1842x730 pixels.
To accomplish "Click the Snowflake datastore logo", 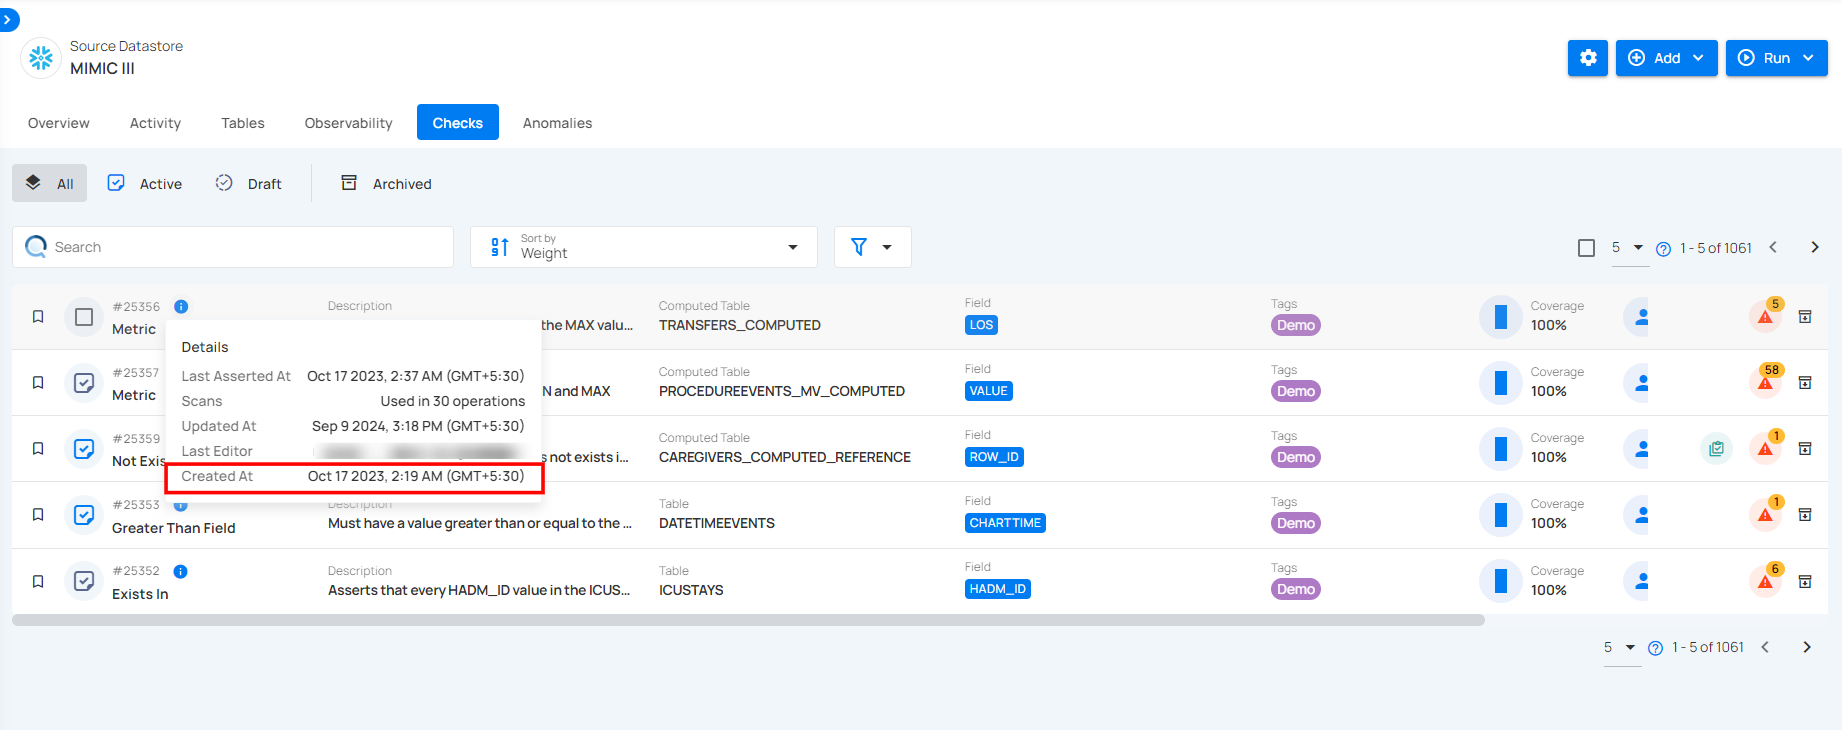I will coord(41,58).
